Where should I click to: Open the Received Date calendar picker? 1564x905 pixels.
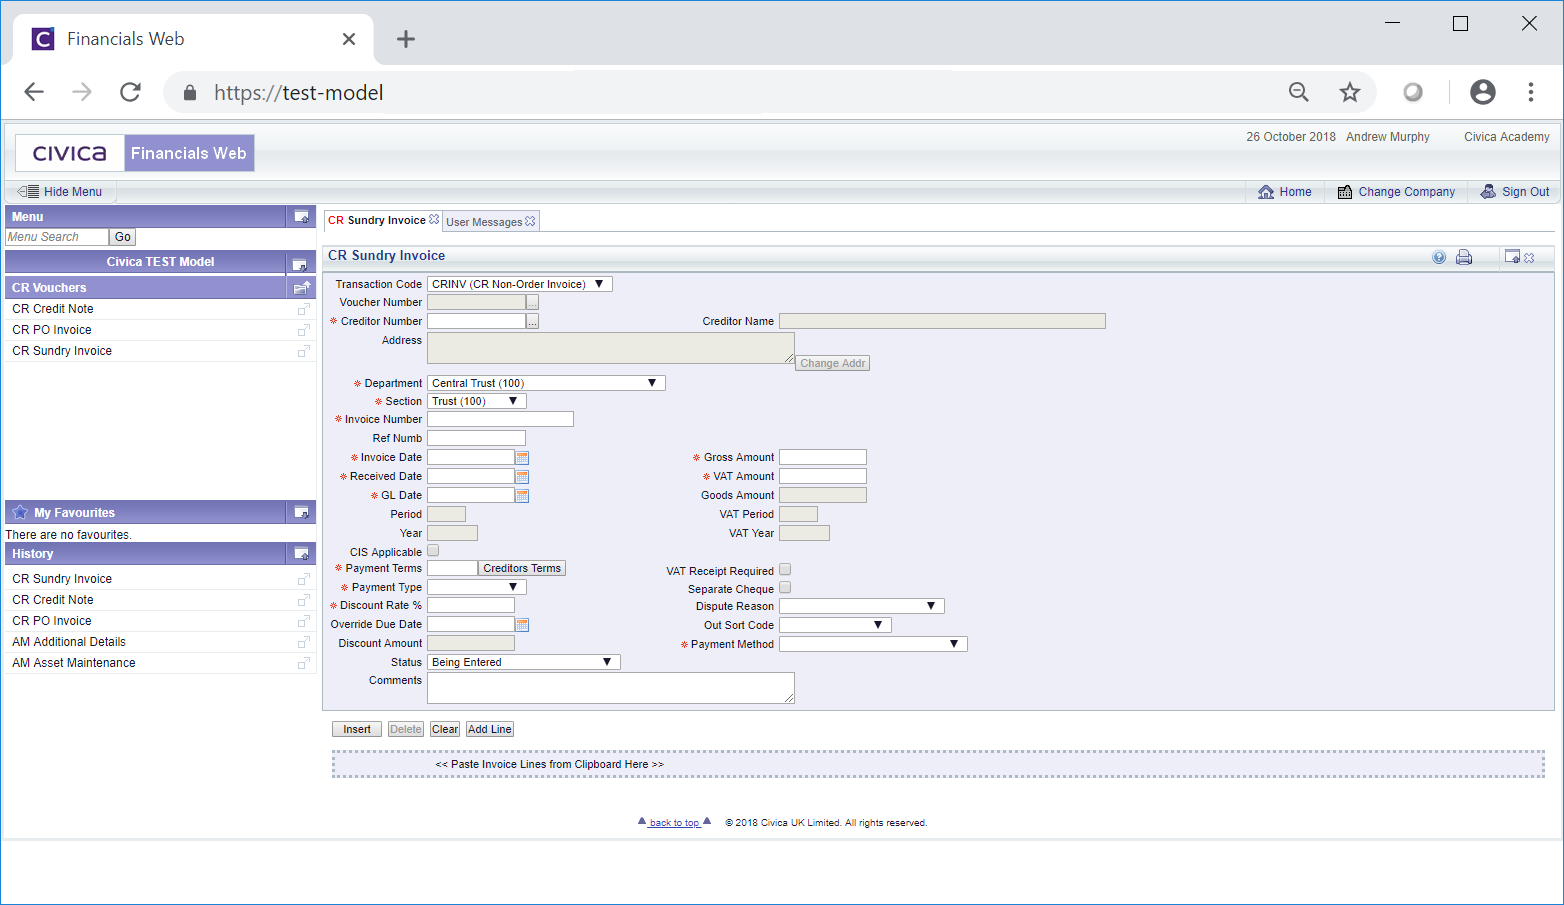coord(522,477)
